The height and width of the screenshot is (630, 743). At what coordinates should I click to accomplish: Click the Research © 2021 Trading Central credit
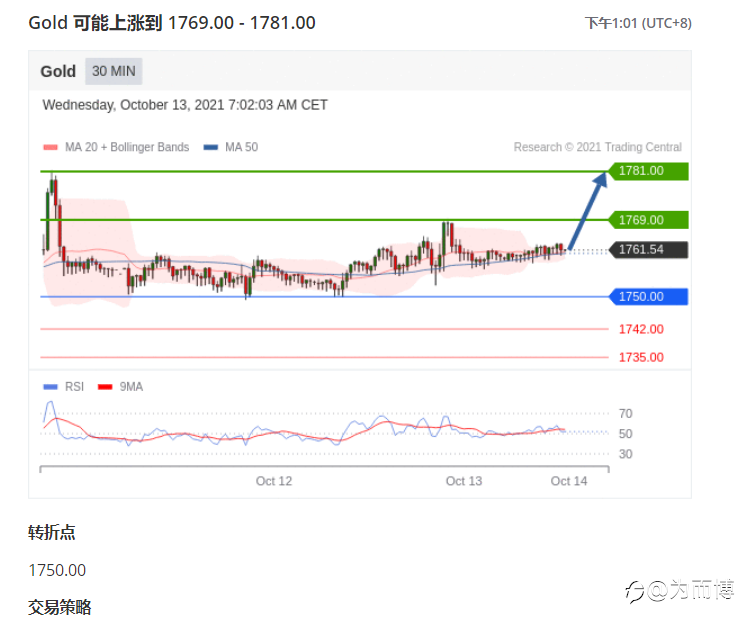point(598,147)
